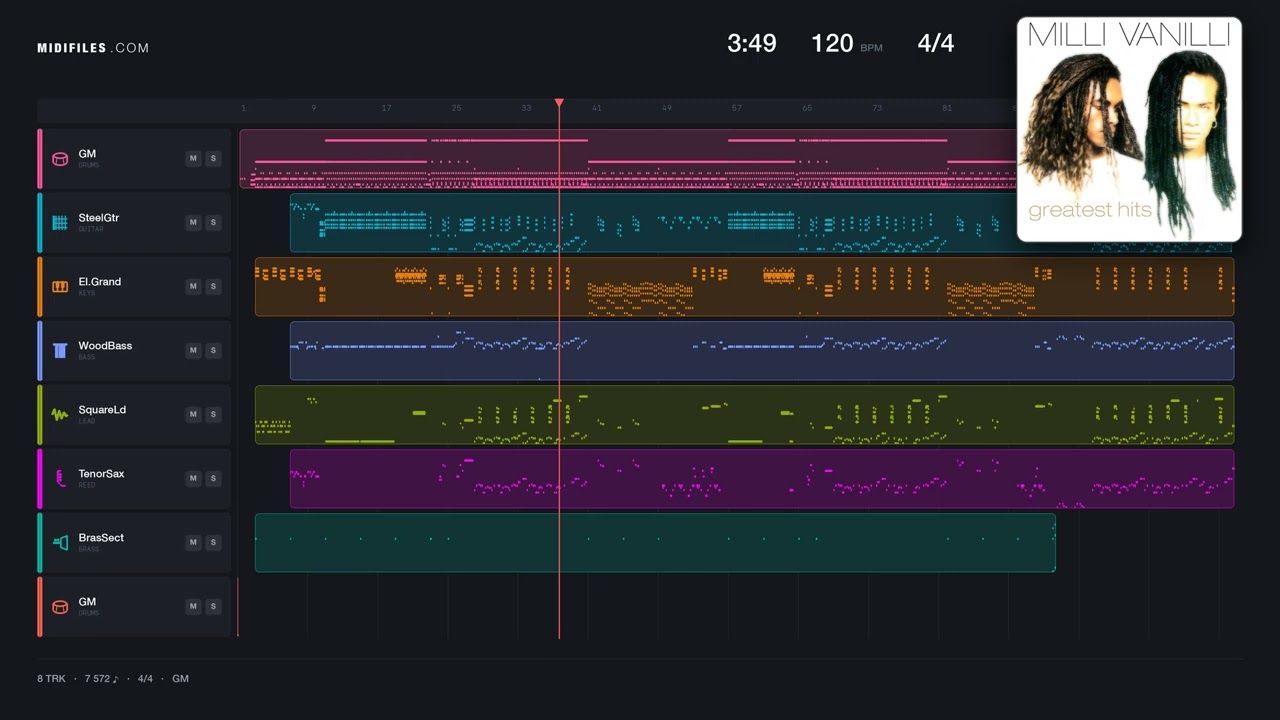Click bar 57 on the timeline ruler
The image size is (1280, 720).
(x=736, y=108)
